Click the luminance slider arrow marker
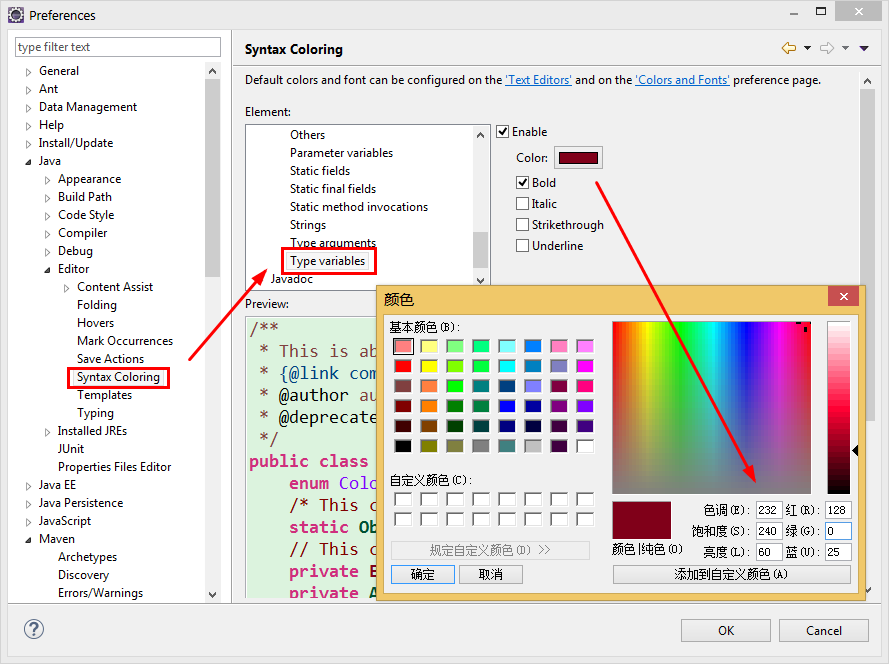 tap(855, 450)
